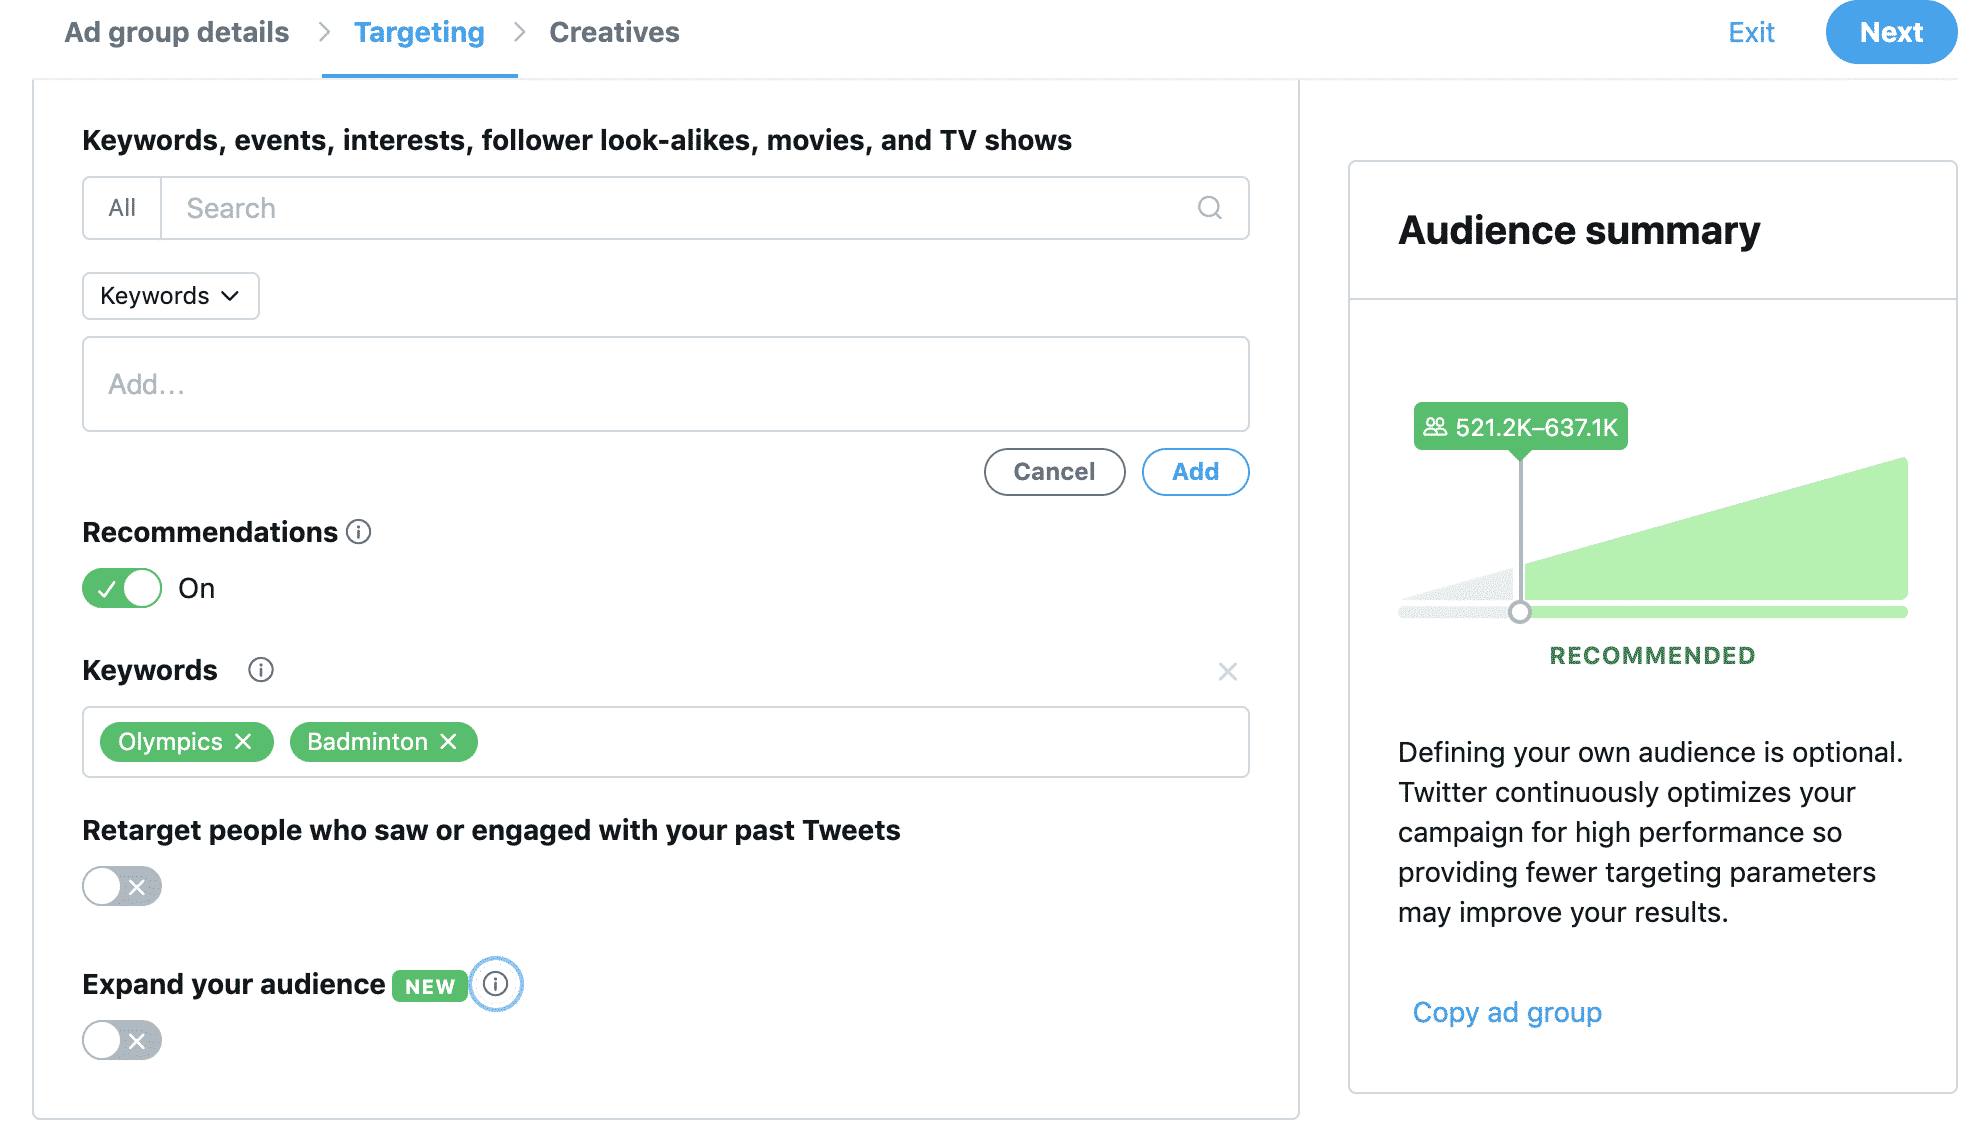Image resolution: width=1984 pixels, height=1138 pixels.
Task: Go back to Ad group details
Action: [x=175, y=31]
